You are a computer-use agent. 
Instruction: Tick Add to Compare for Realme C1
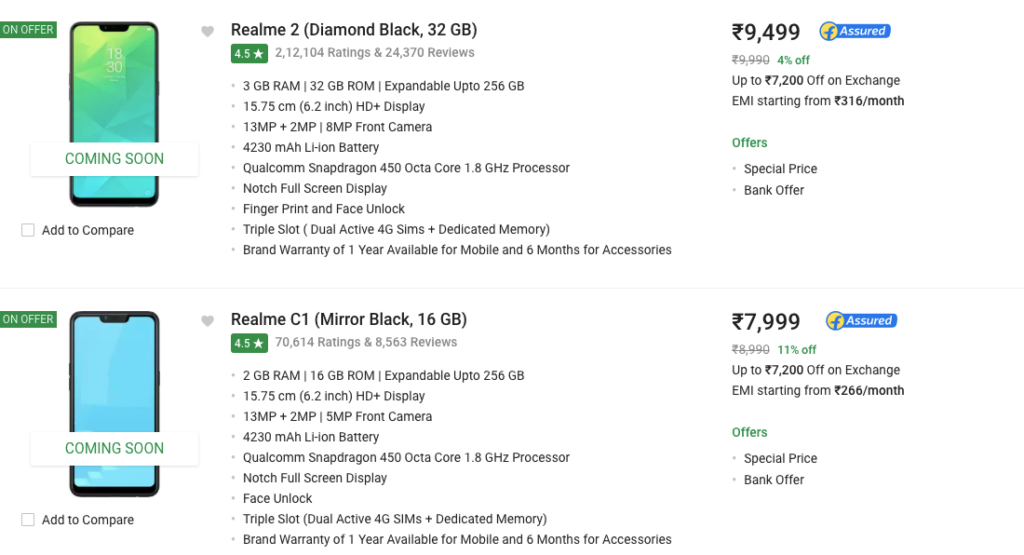(x=28, y=520)
